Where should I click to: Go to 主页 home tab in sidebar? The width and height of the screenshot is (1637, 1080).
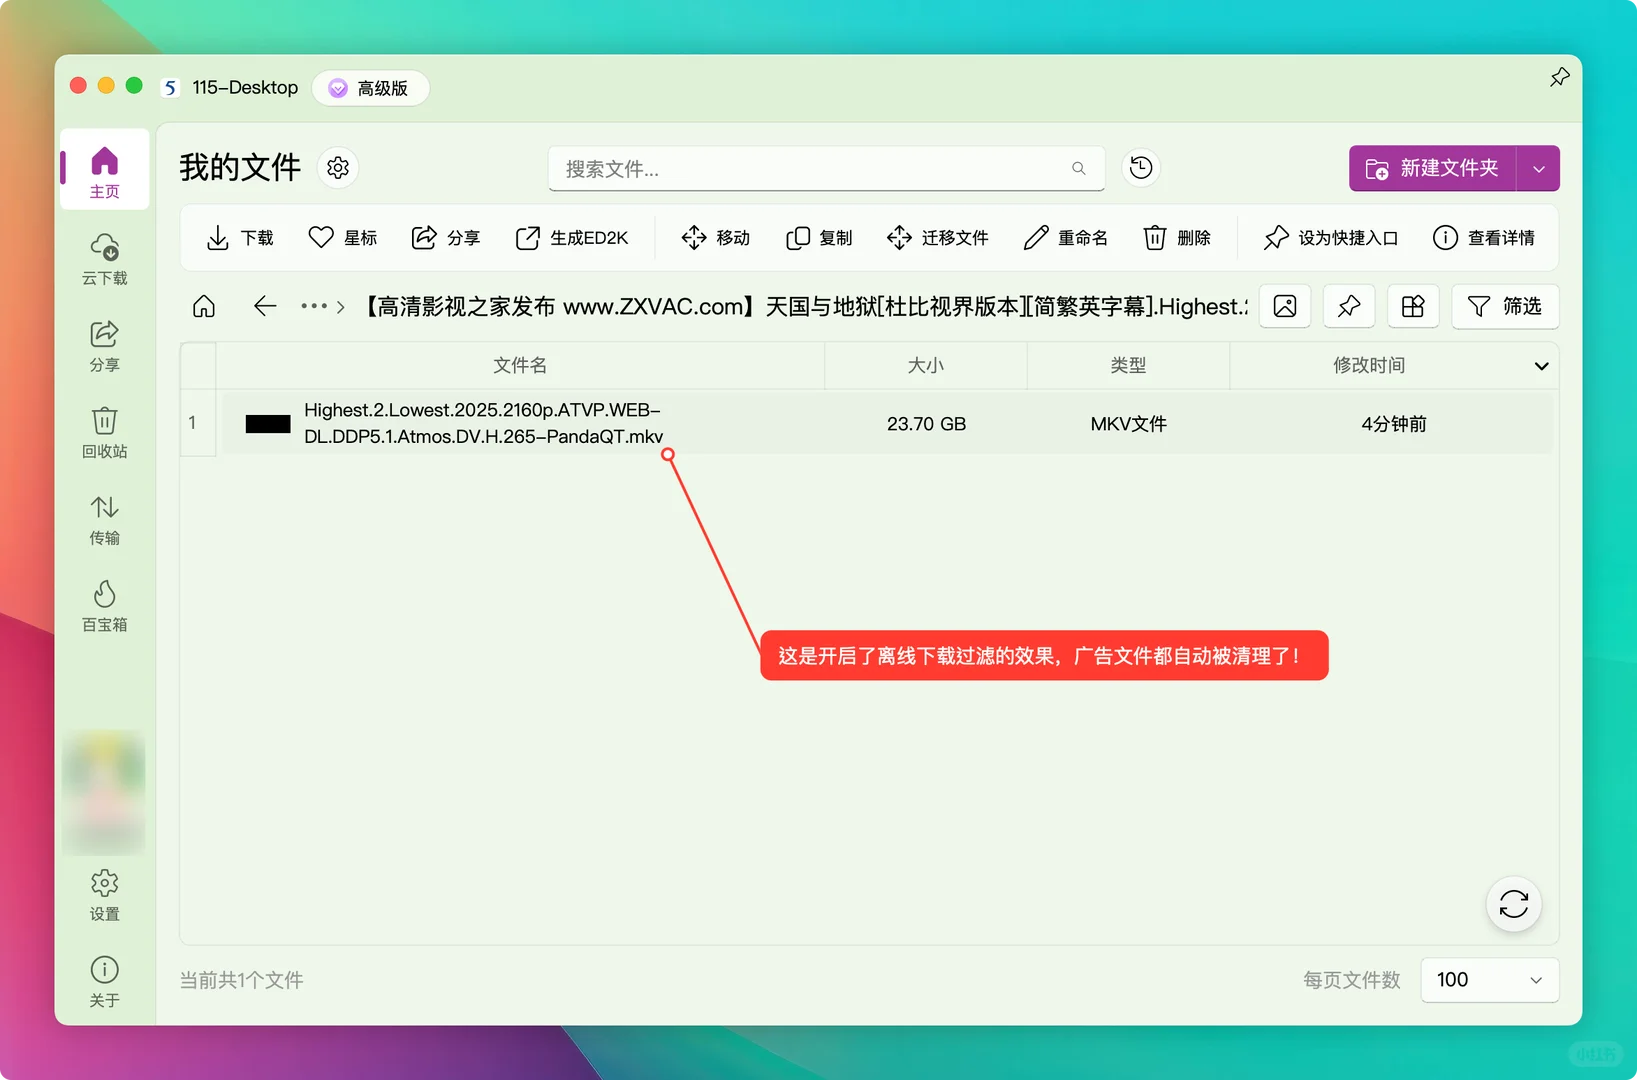(103, 169)
